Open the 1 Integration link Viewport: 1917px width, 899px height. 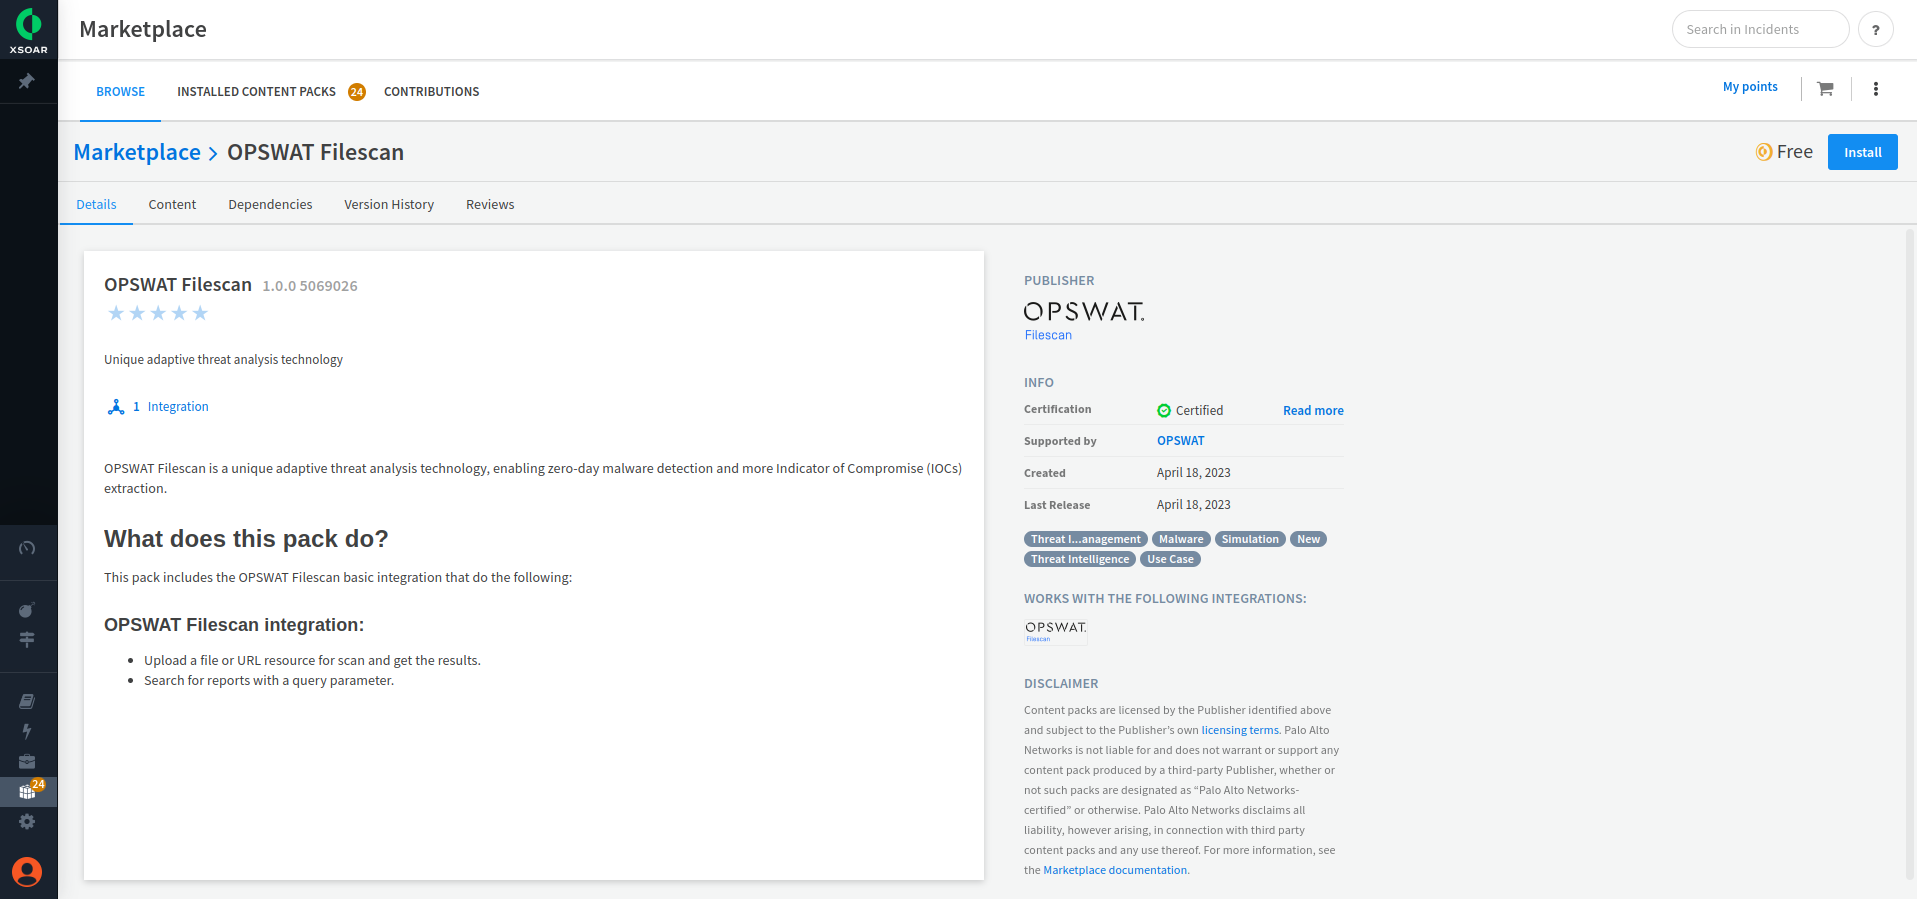click(171, 407)
